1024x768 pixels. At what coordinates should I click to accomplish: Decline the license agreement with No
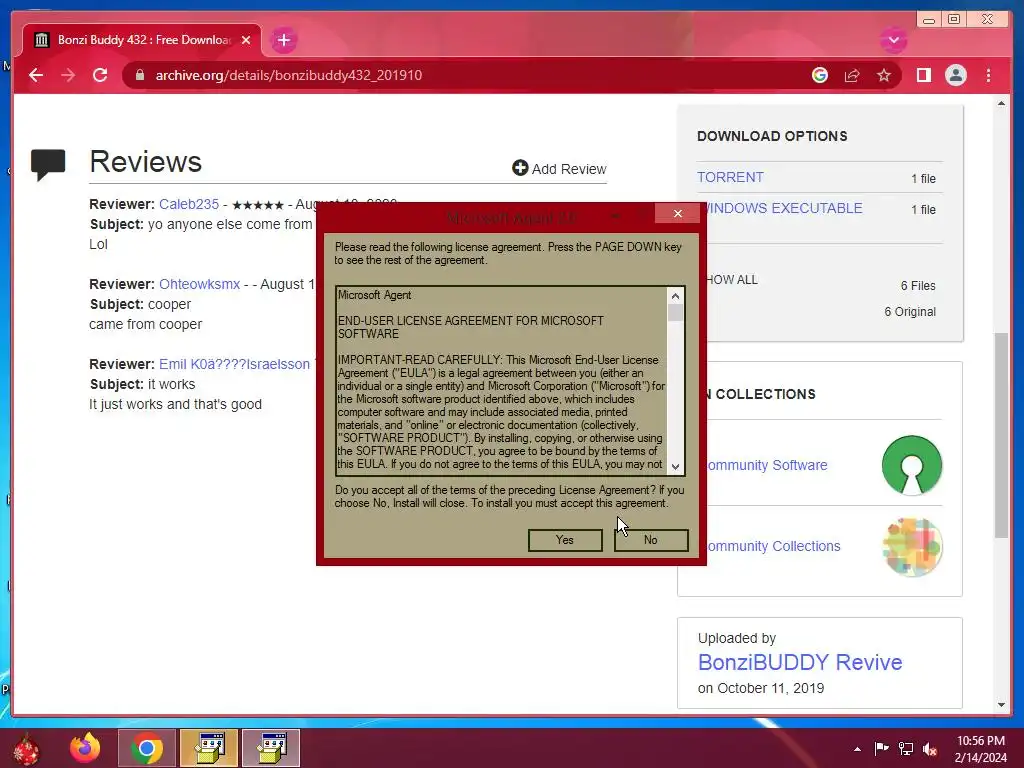pyautogui.click(x=651, y=540)
